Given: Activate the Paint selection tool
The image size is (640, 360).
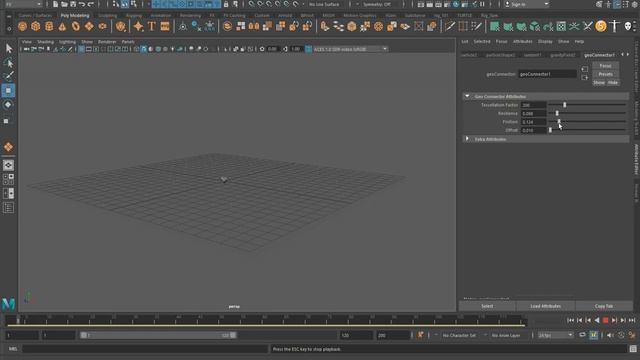Looking at the screenshot, I should pyautogui.click(x=9, y=76).
